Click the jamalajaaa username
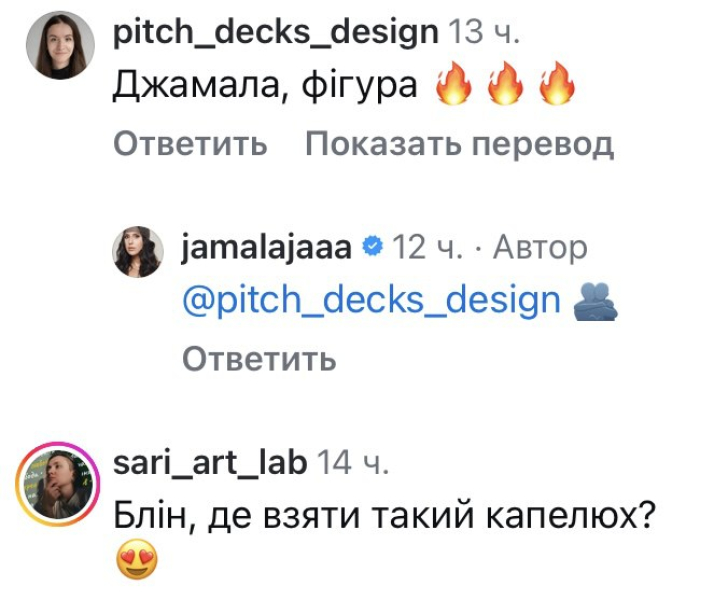714x600 pixels. click(x=266, y=248)
